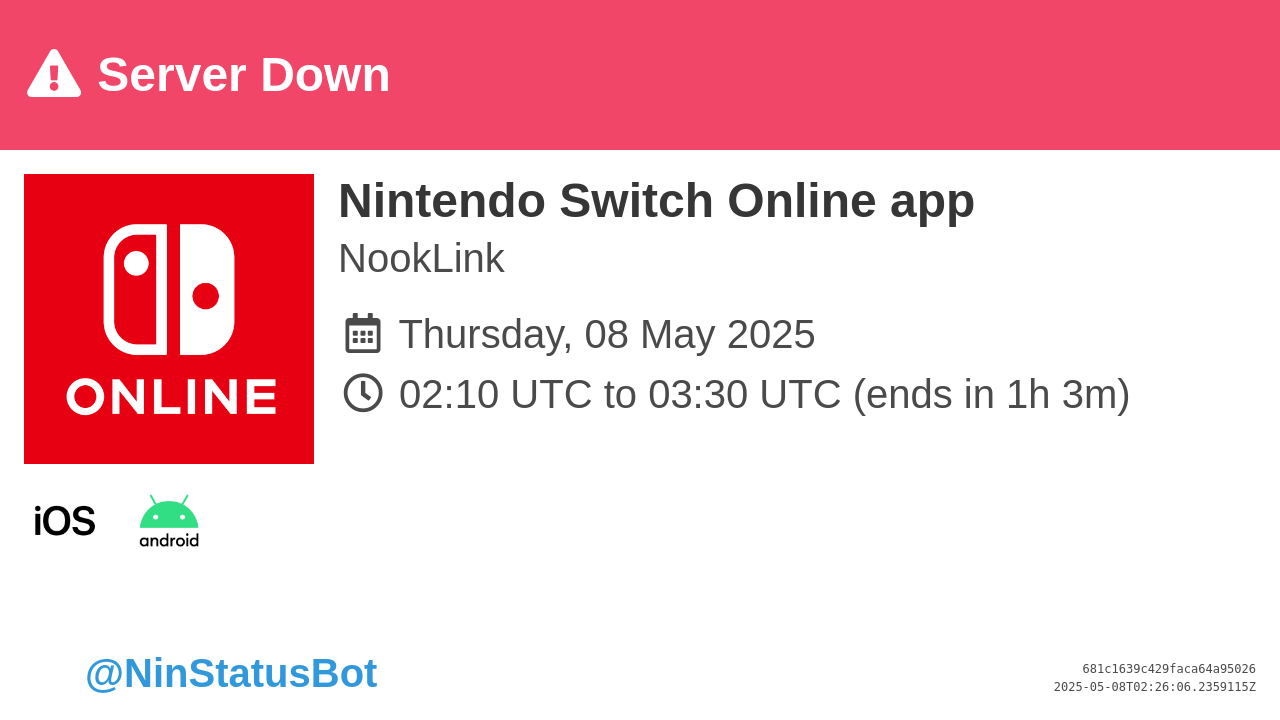This screenshot has height=720, width=1280.
Task: Select the Android robot head icon
Action: pos(169,511)
